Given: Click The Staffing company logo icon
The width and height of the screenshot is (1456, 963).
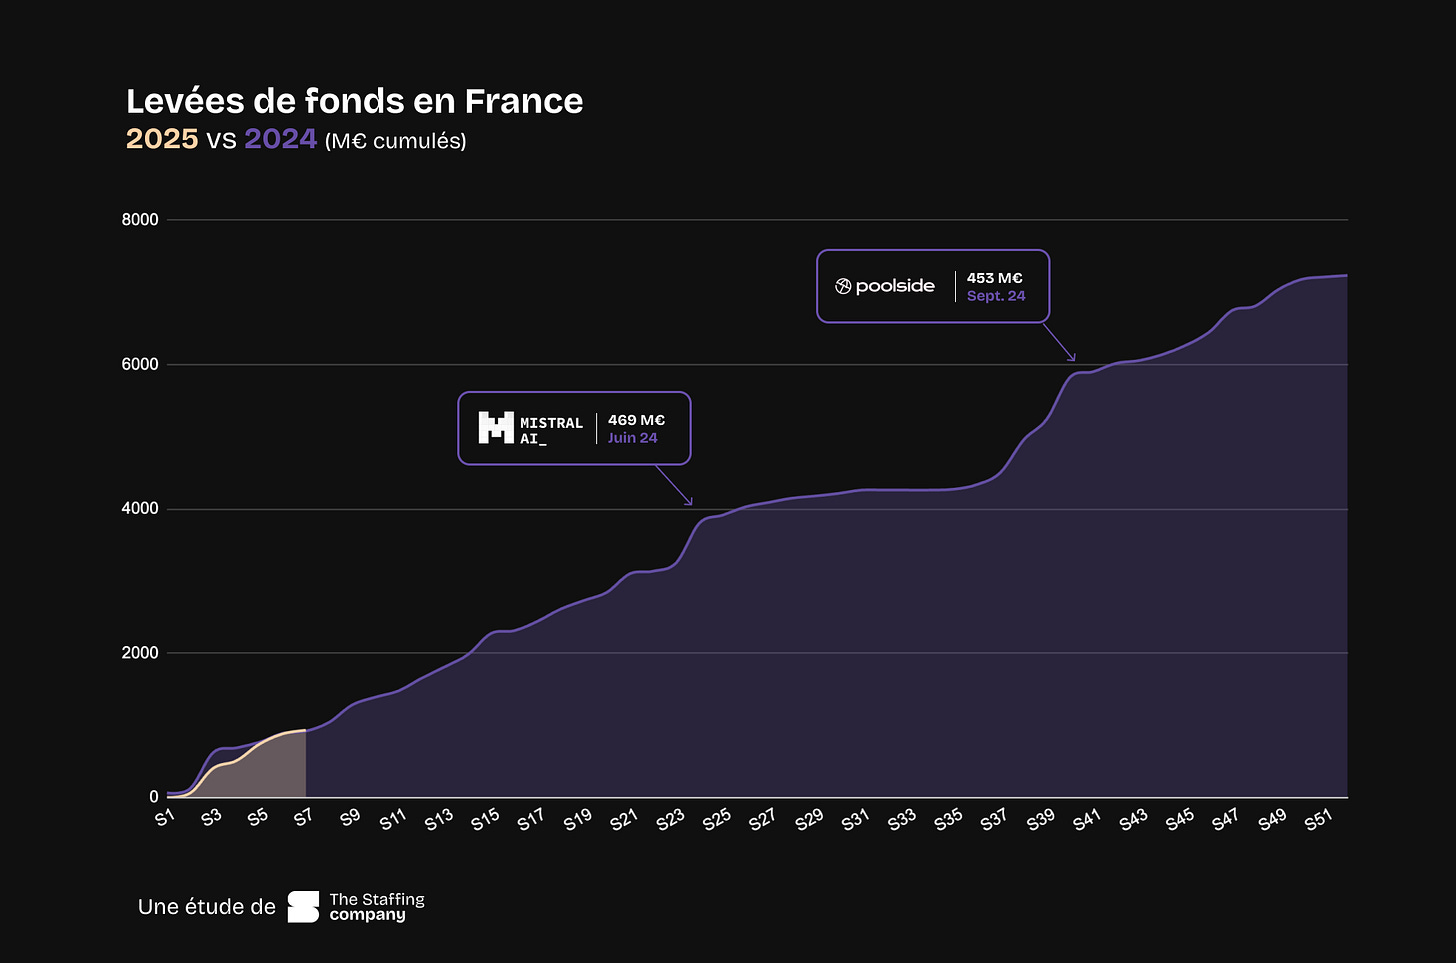Looking at the screenshot, I should (x=303, y=907).
